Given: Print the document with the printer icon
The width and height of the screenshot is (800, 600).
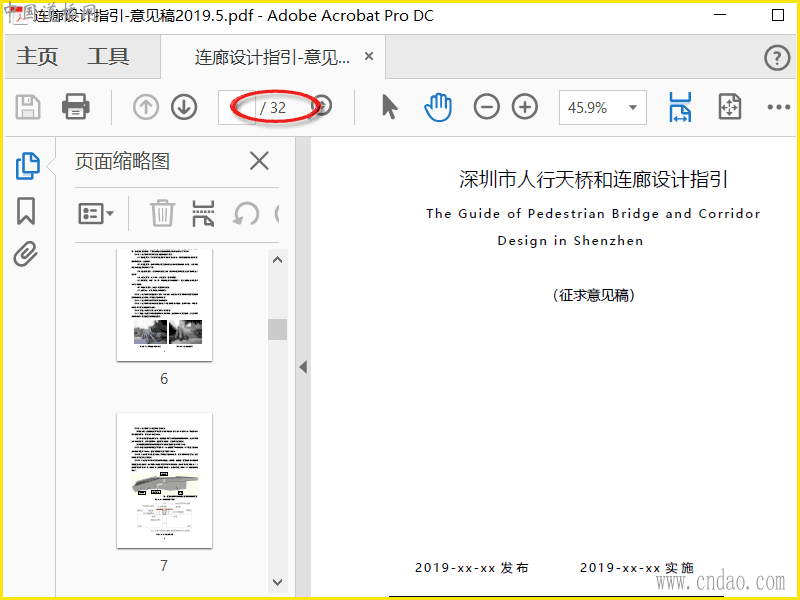Looking at the screenshot, I should [x=76, y=107].
